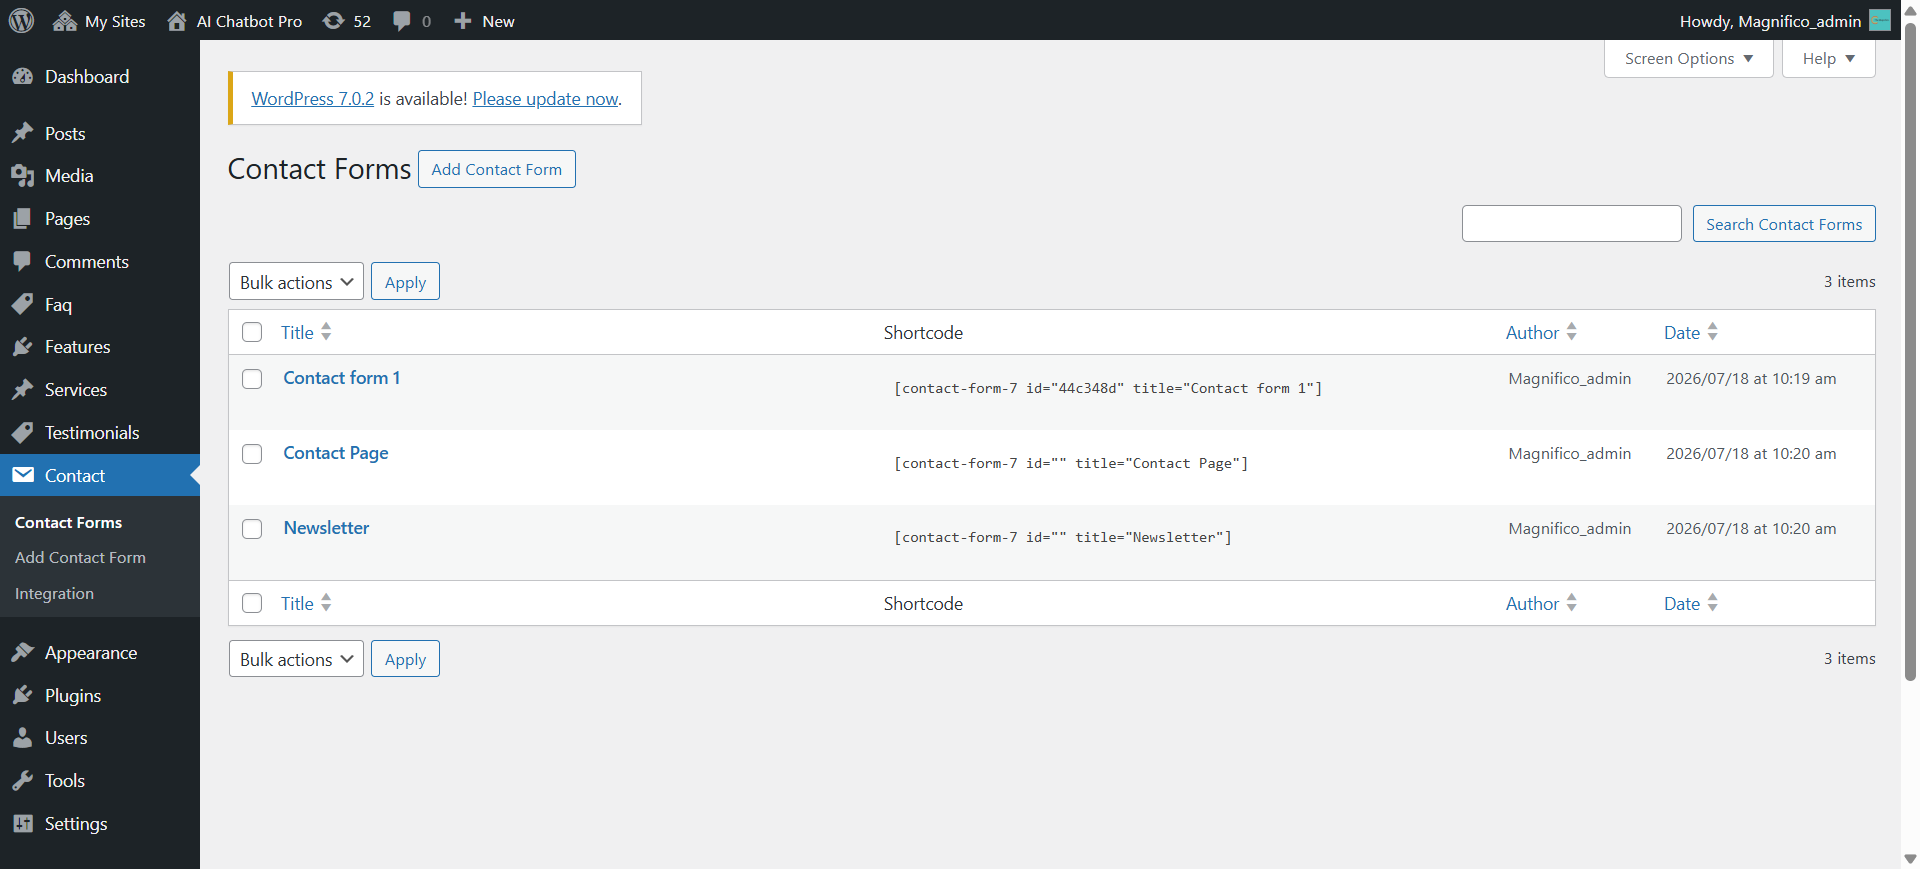Tick the select-all checkbox in table footer
The width and height of the screenshot is (1920, 869).
(252, 603)
